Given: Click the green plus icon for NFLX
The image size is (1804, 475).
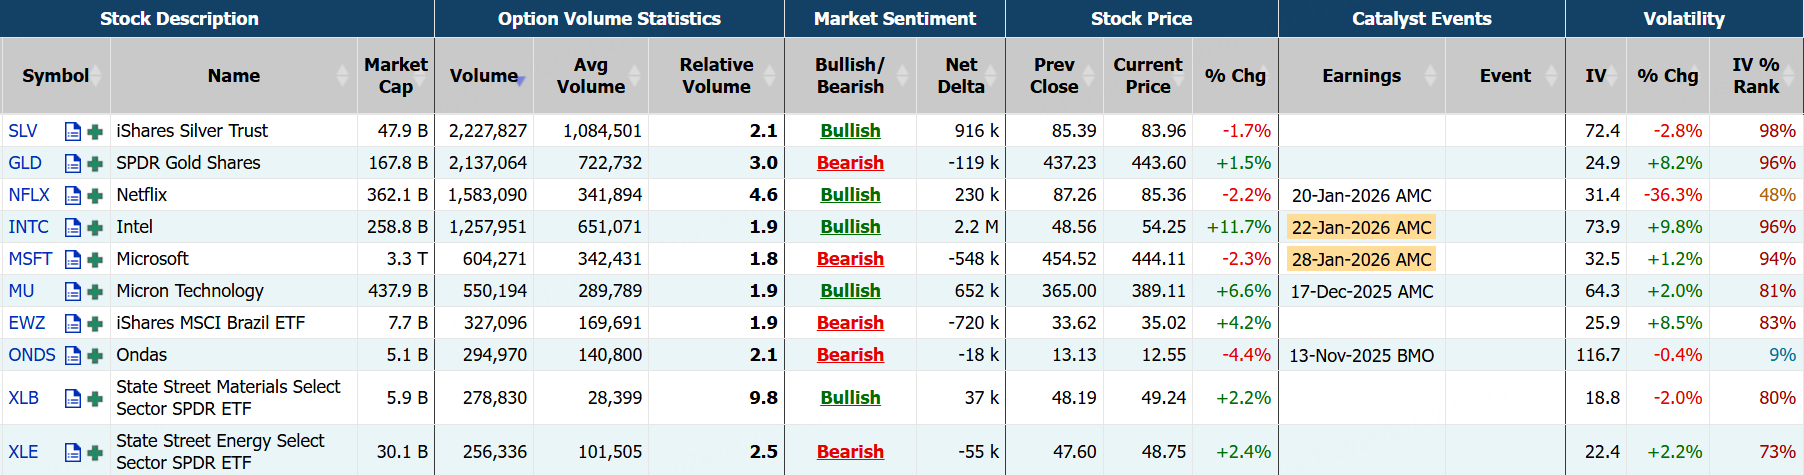Looking at the screenshot, I should 95,195.
